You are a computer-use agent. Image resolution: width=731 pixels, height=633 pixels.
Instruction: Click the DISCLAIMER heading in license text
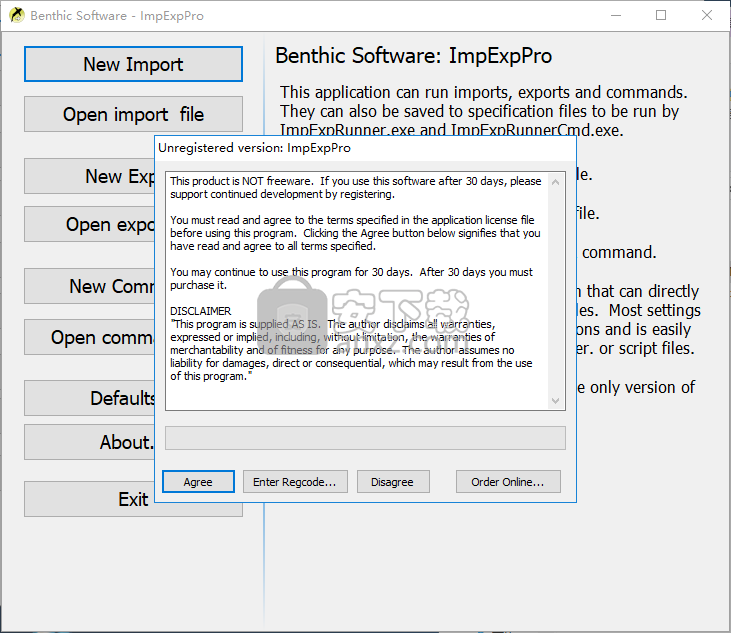(200, 311)
